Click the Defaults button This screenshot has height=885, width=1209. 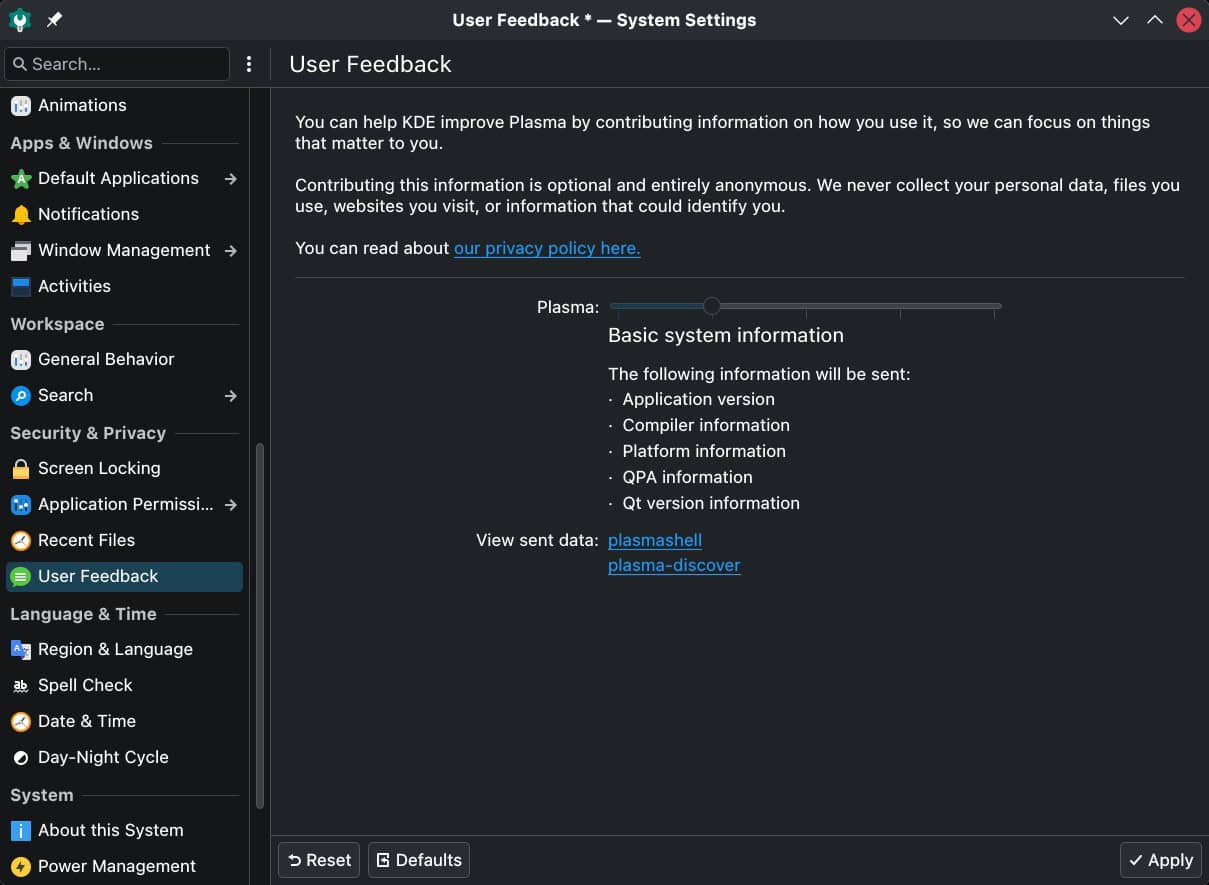(x=419, y=860)
